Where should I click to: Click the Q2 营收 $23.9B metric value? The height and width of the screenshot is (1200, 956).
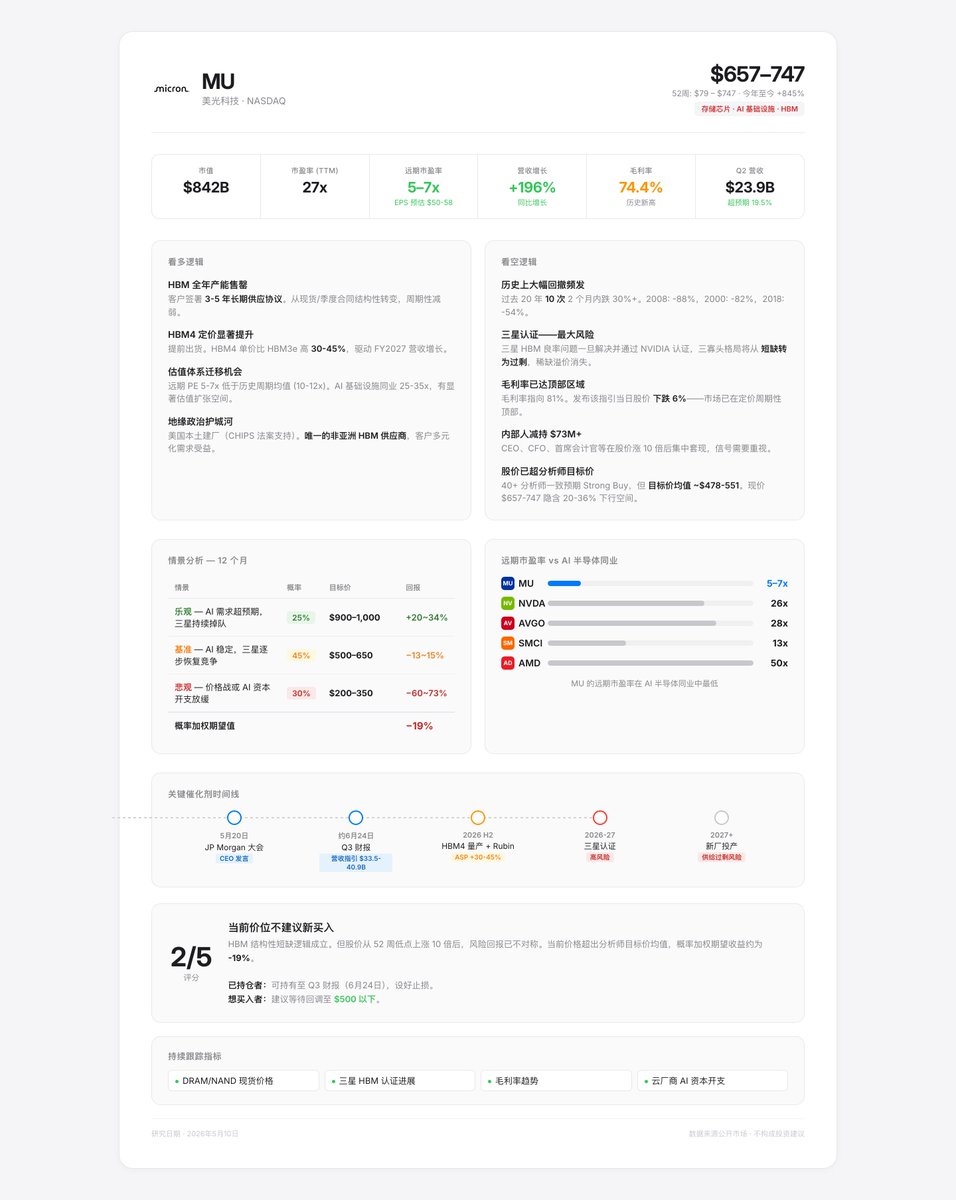(750, 187)
